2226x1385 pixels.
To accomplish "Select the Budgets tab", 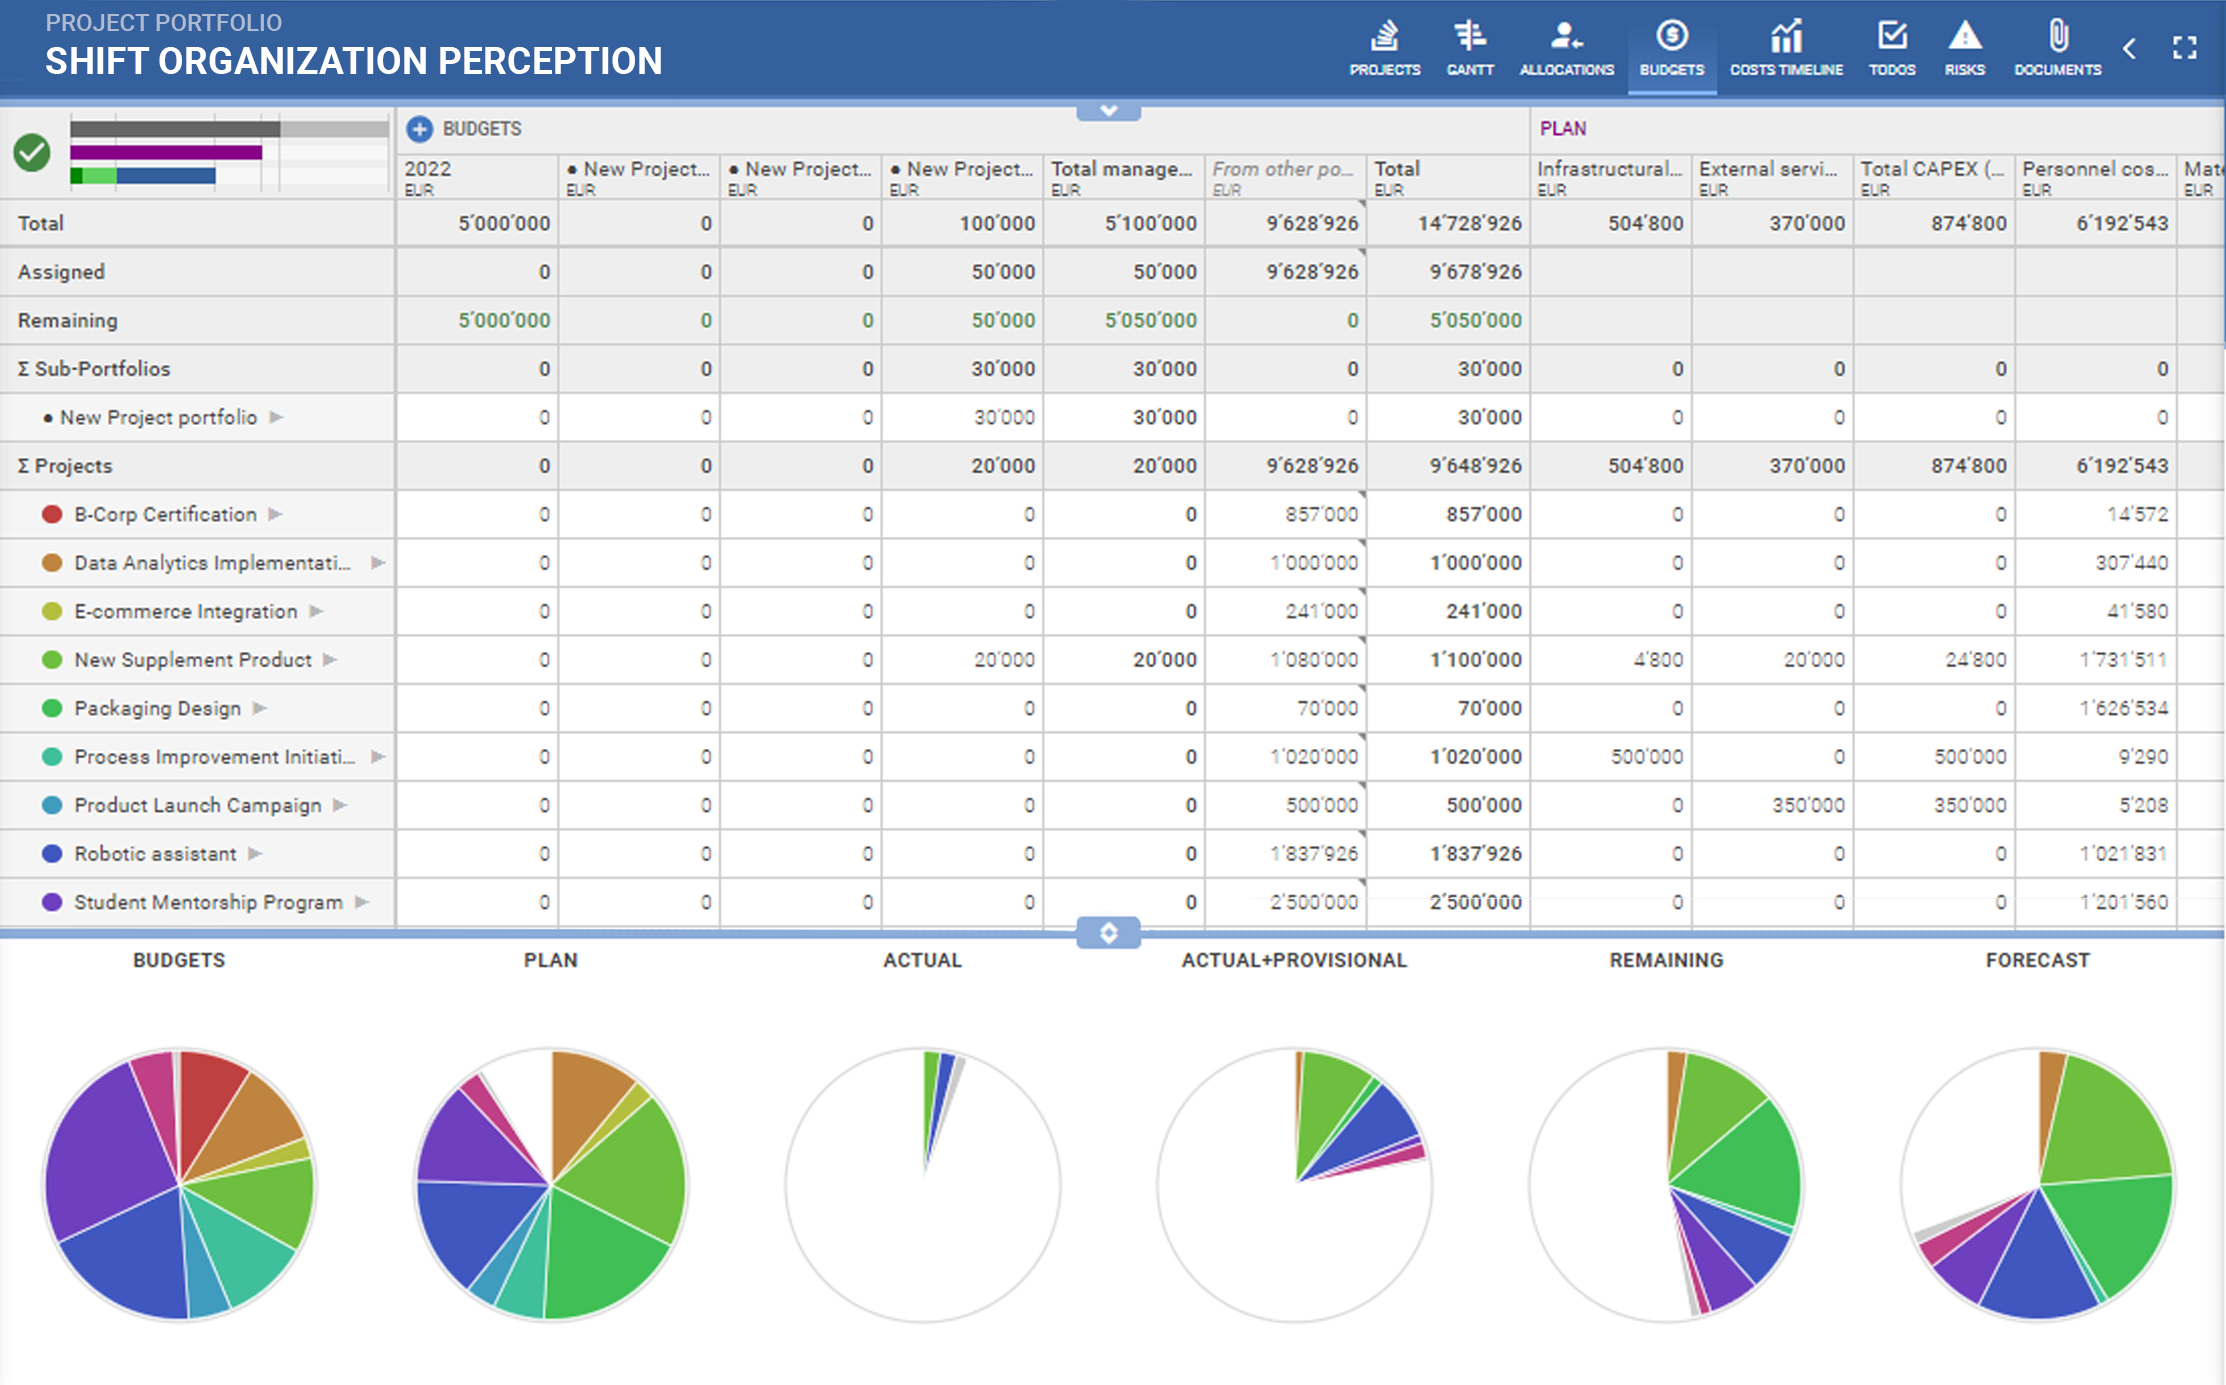I will tap(1672, 48).
